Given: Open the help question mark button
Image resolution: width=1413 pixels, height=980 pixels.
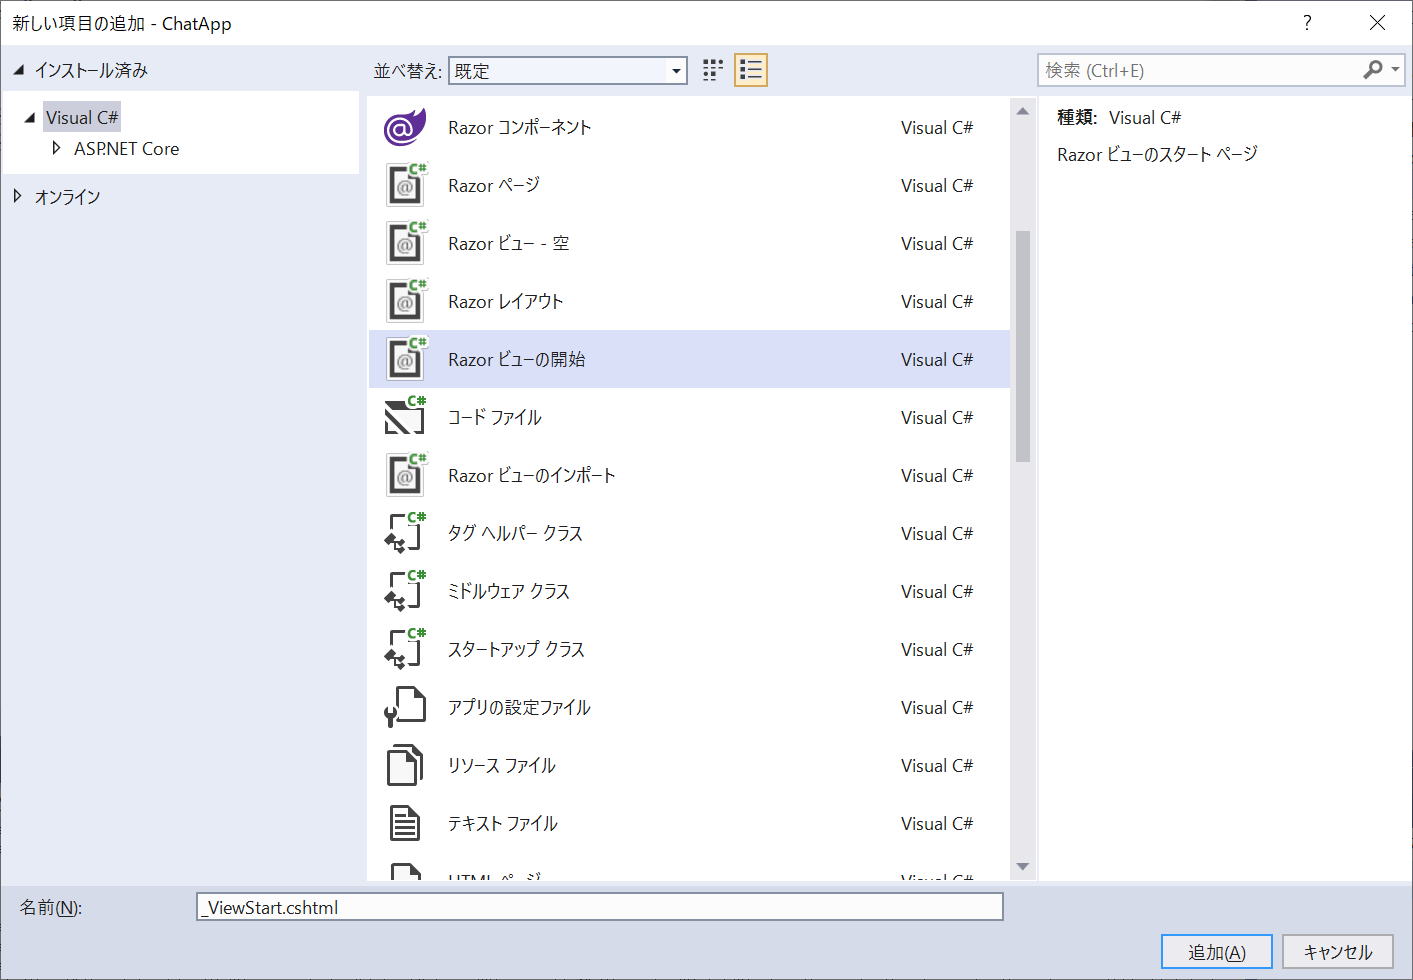Looking at the screenshot, I should [x=1307, y=23].
